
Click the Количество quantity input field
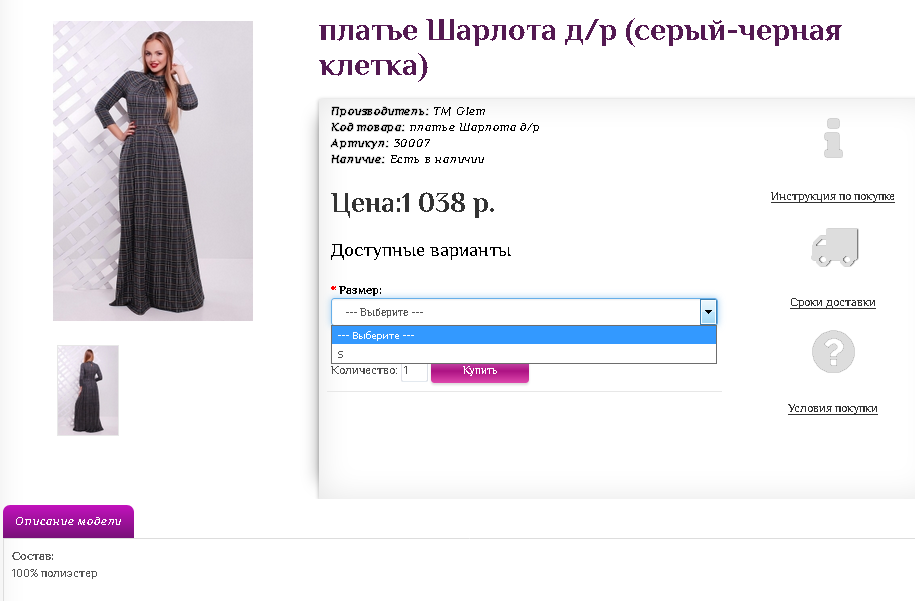point(414,371)
